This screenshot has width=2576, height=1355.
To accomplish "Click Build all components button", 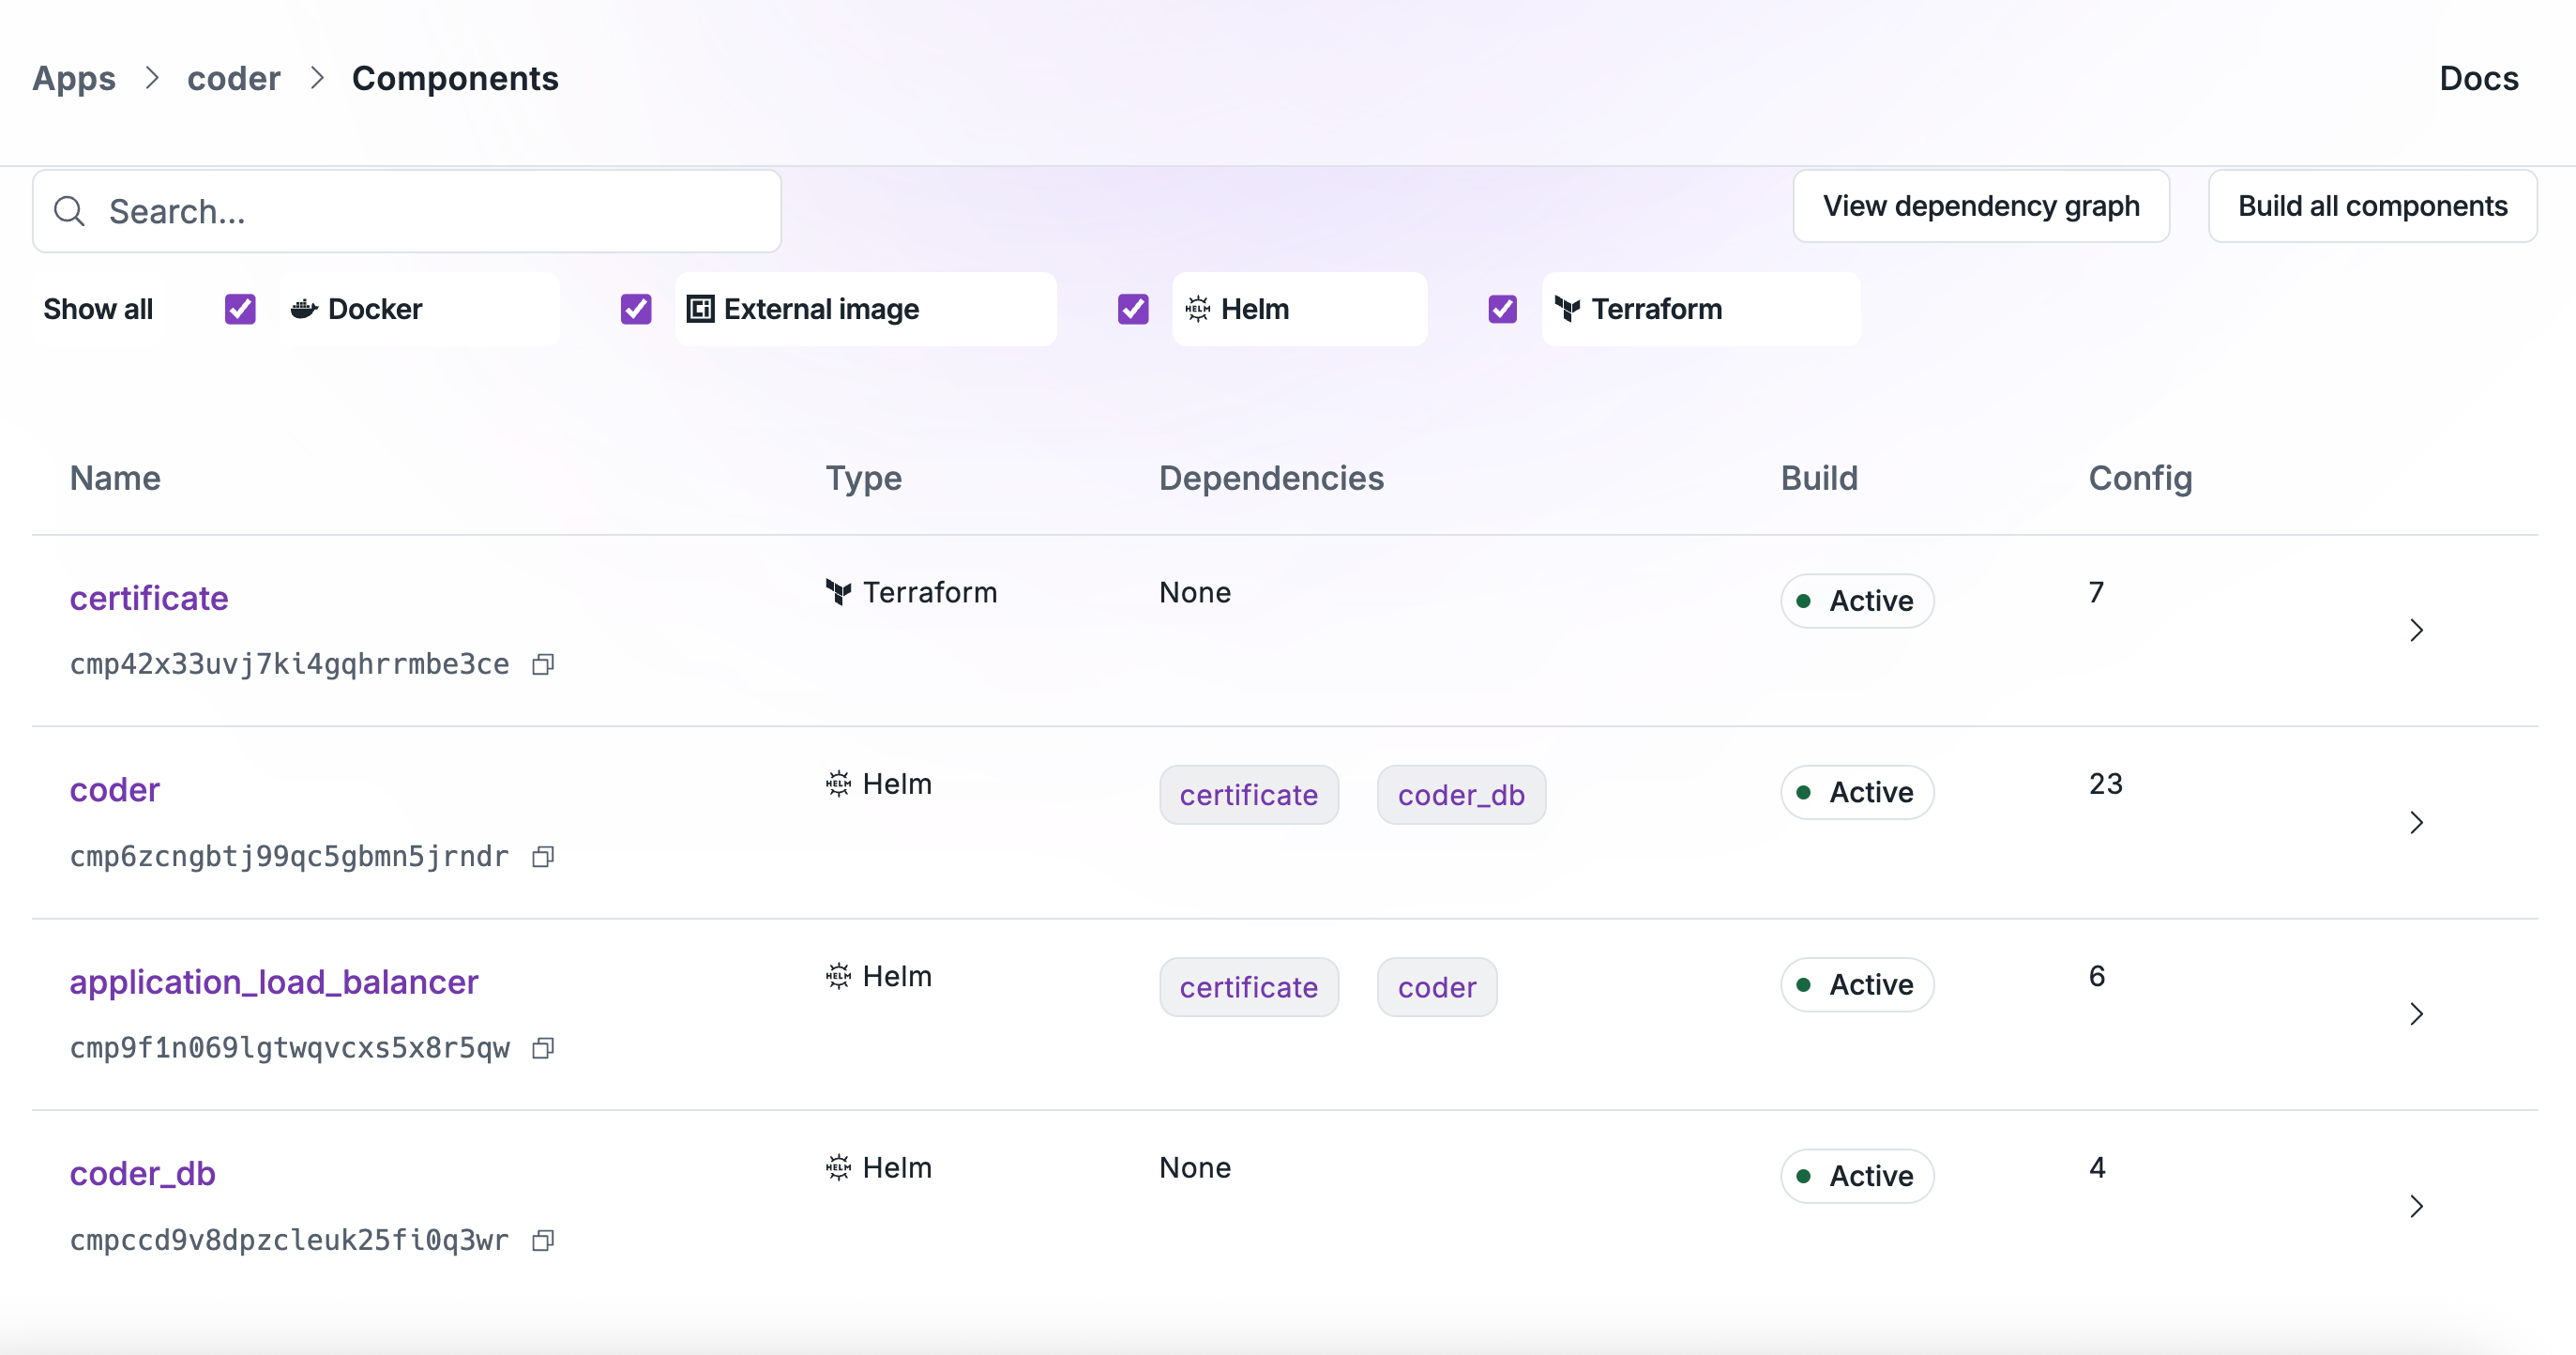I will pos(2372,206).
